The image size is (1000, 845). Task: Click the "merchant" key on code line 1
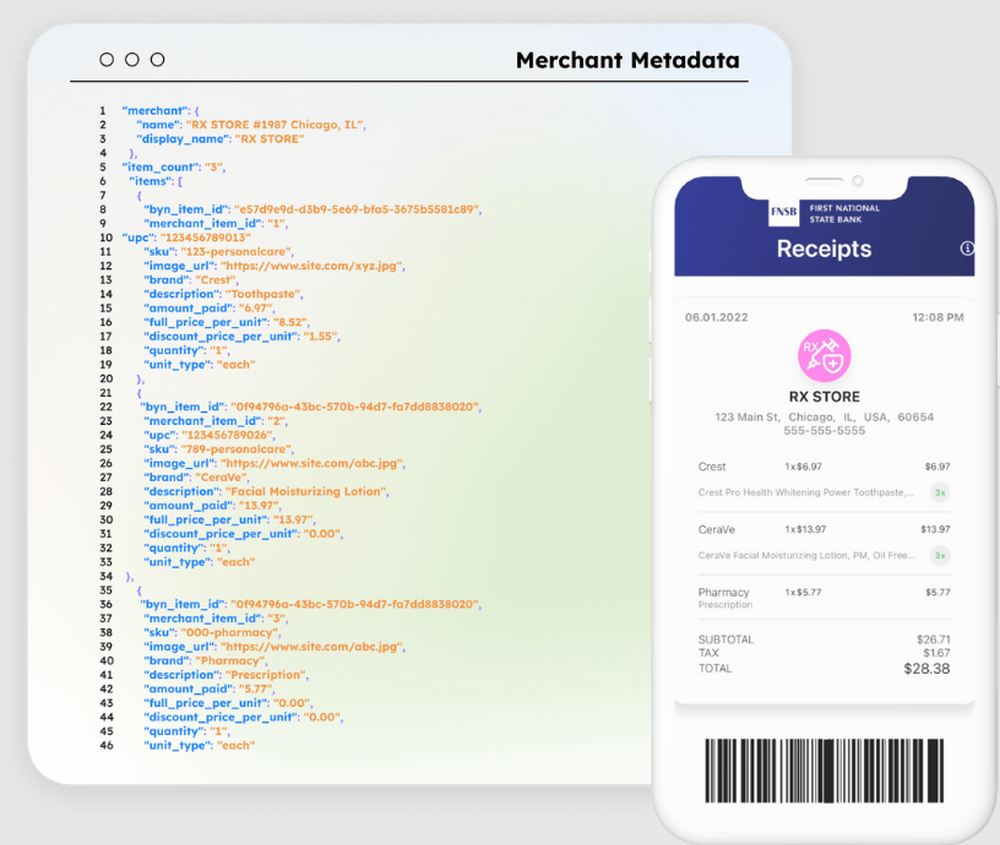(154, 111)
